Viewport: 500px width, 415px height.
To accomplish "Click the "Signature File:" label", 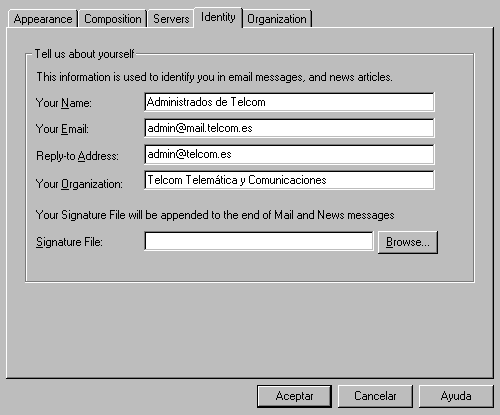I will coord(69,242).
